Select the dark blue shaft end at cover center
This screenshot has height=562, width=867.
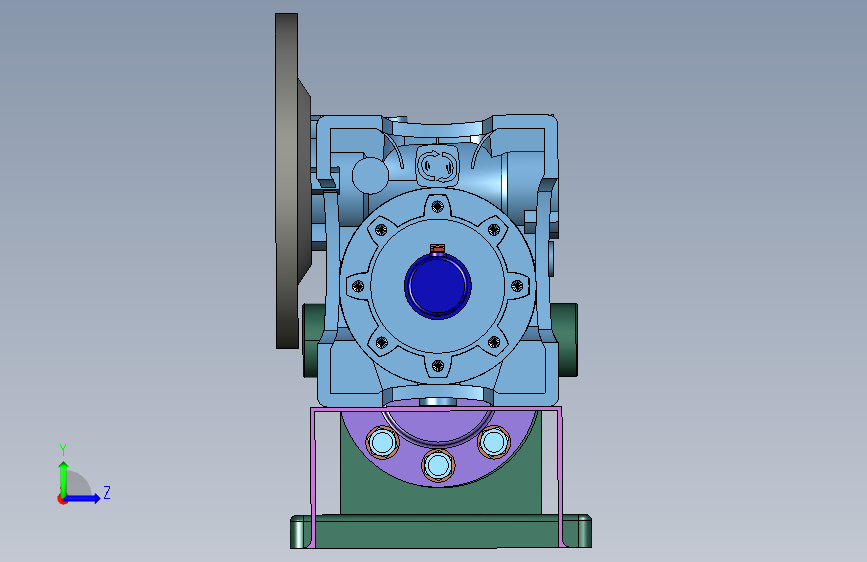tap(438, 287)
